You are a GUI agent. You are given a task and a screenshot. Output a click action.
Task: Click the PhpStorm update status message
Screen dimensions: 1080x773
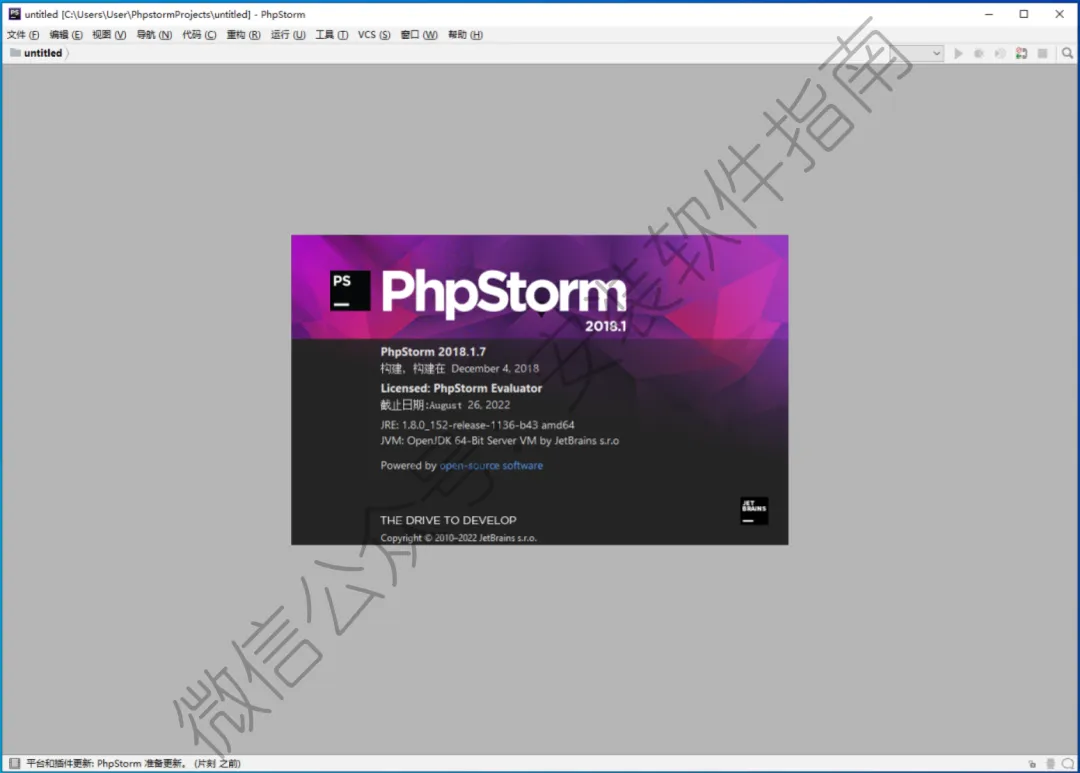(134, 763)
